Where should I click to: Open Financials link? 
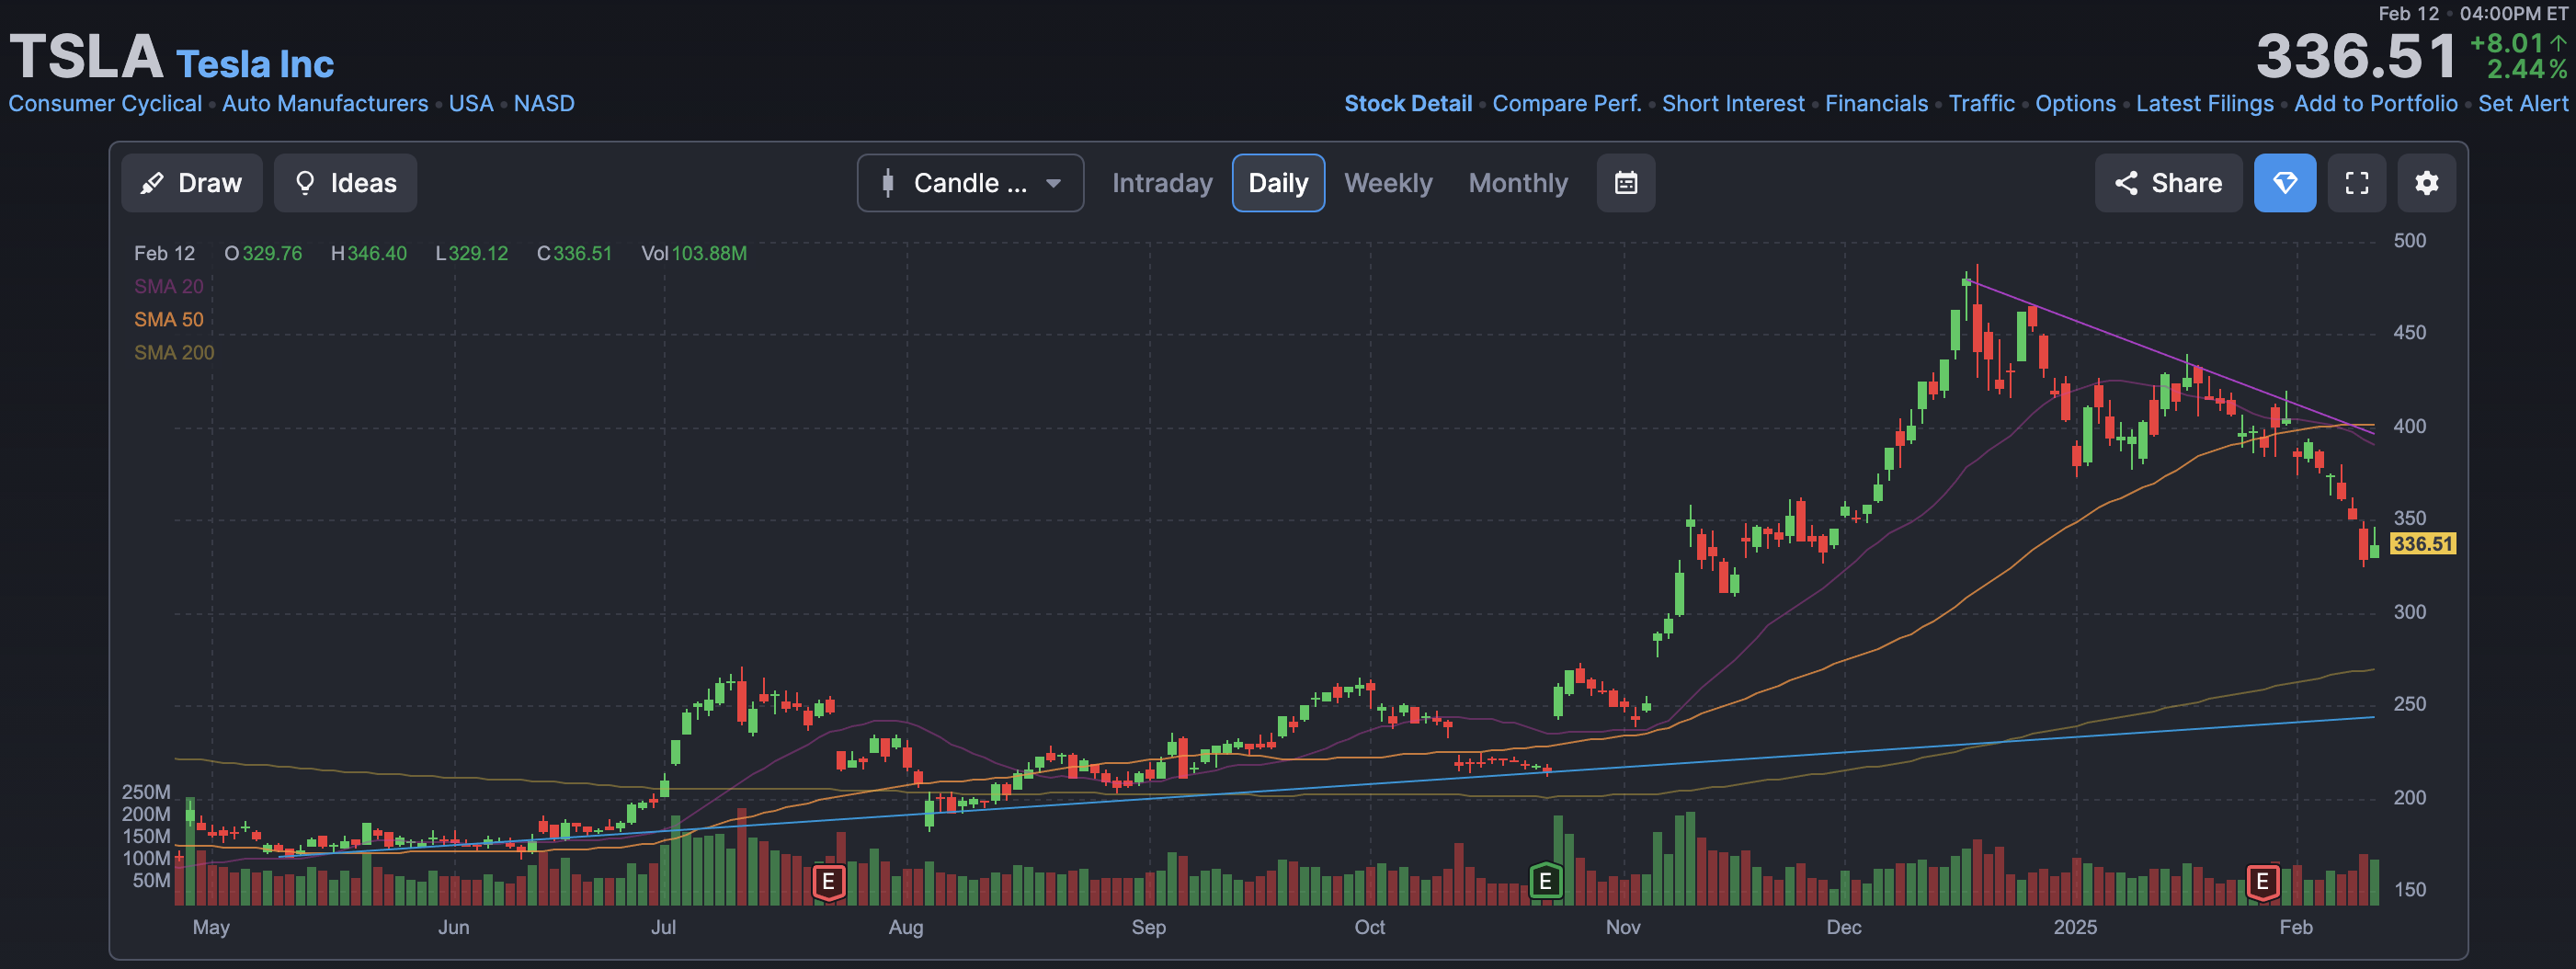1876,104
